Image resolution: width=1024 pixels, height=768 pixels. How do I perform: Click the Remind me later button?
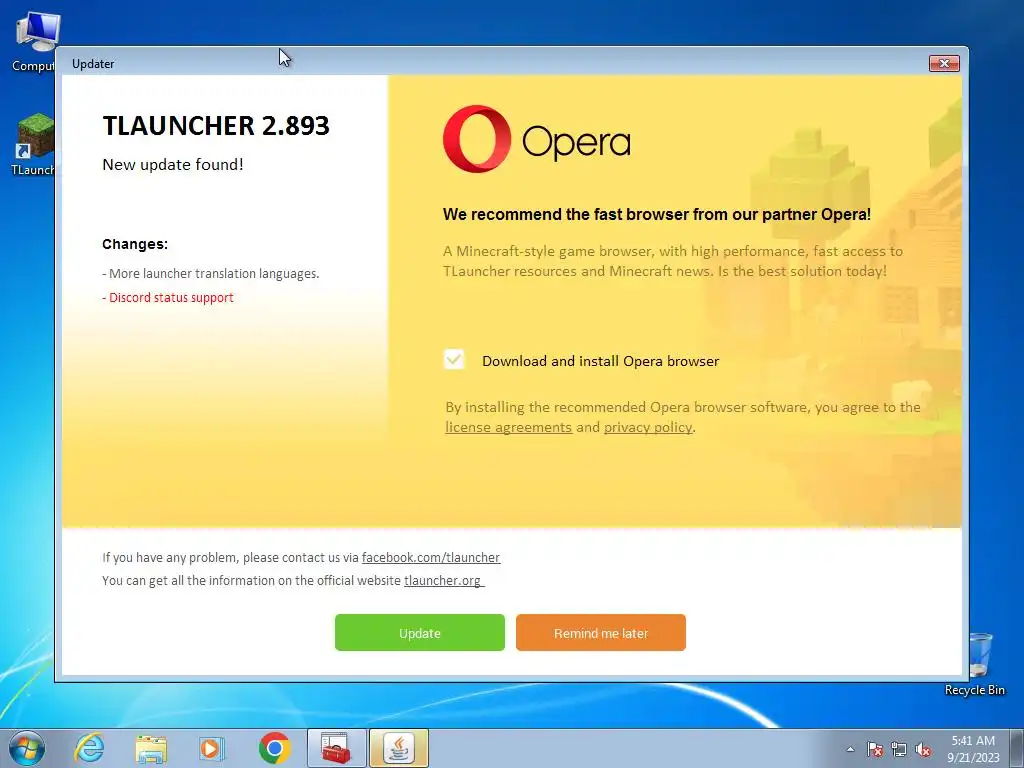601,632
